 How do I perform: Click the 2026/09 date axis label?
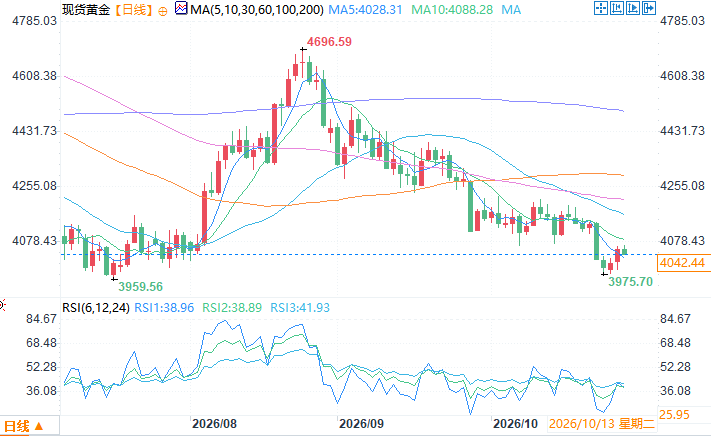(x=361, y=424)
